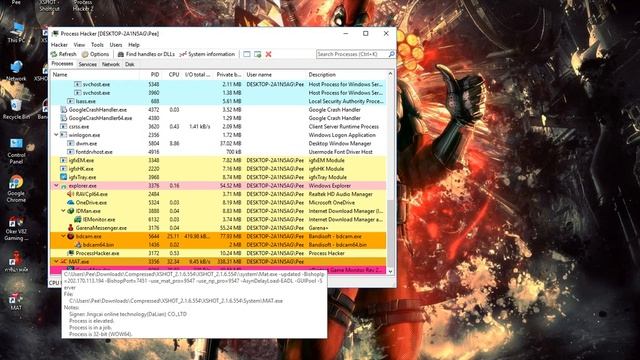Image resolution: width=640 pixels, height=360 pixels.
Task: Sort by Private bytes column header
Action: click(228, 75)
